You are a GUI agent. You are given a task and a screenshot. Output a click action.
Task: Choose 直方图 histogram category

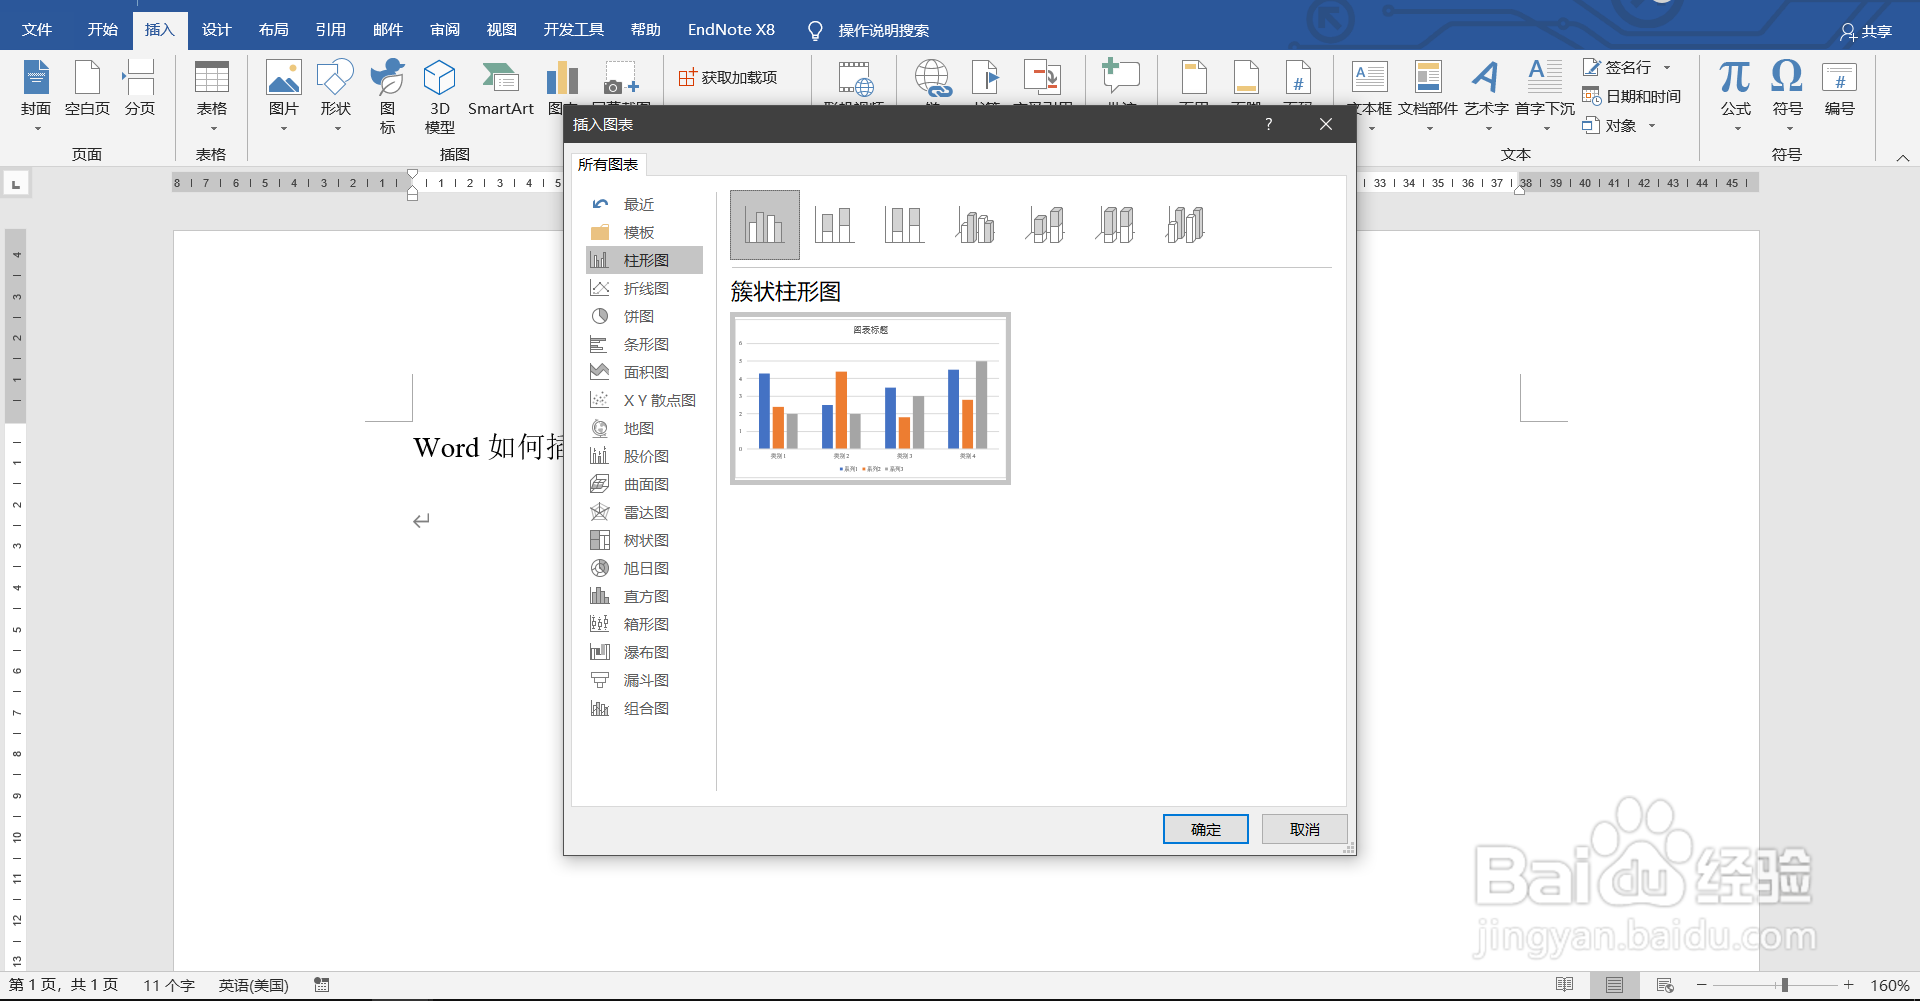[644, 596]
